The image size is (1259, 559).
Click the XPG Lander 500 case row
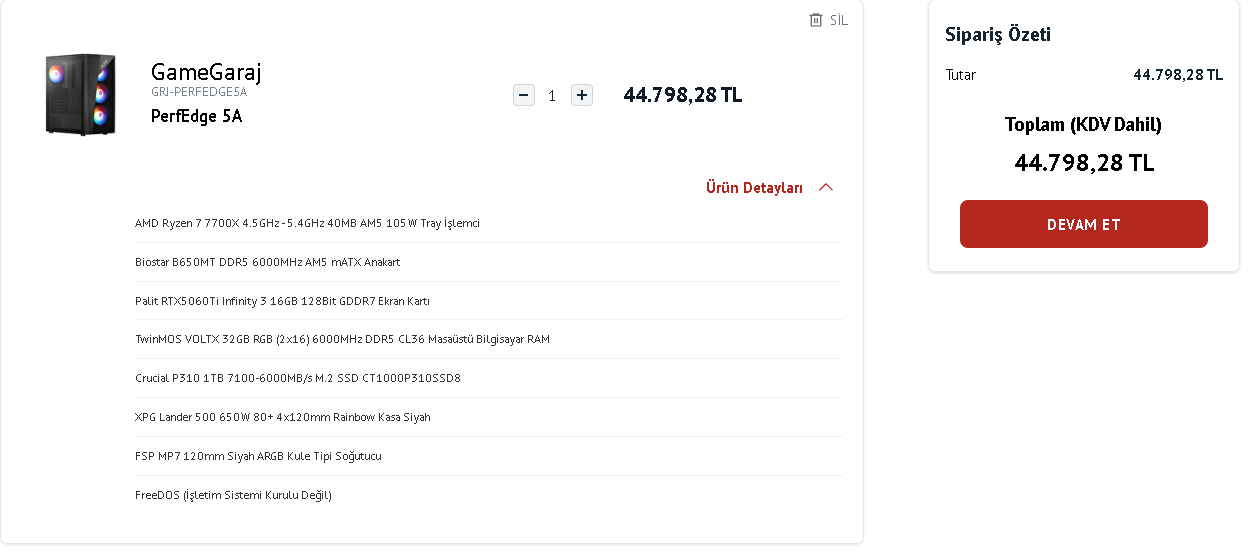tap(489, 418)
